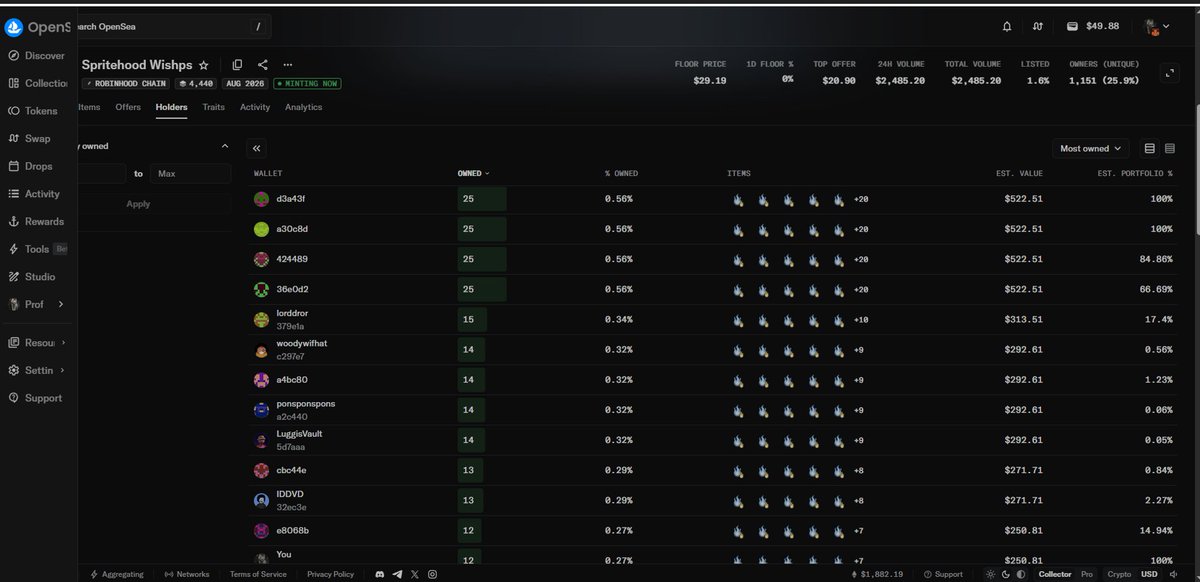Open holder woodywifhat profile
Image resolution: width=1200 pixels, height=582 pixels.
point(302,344)
